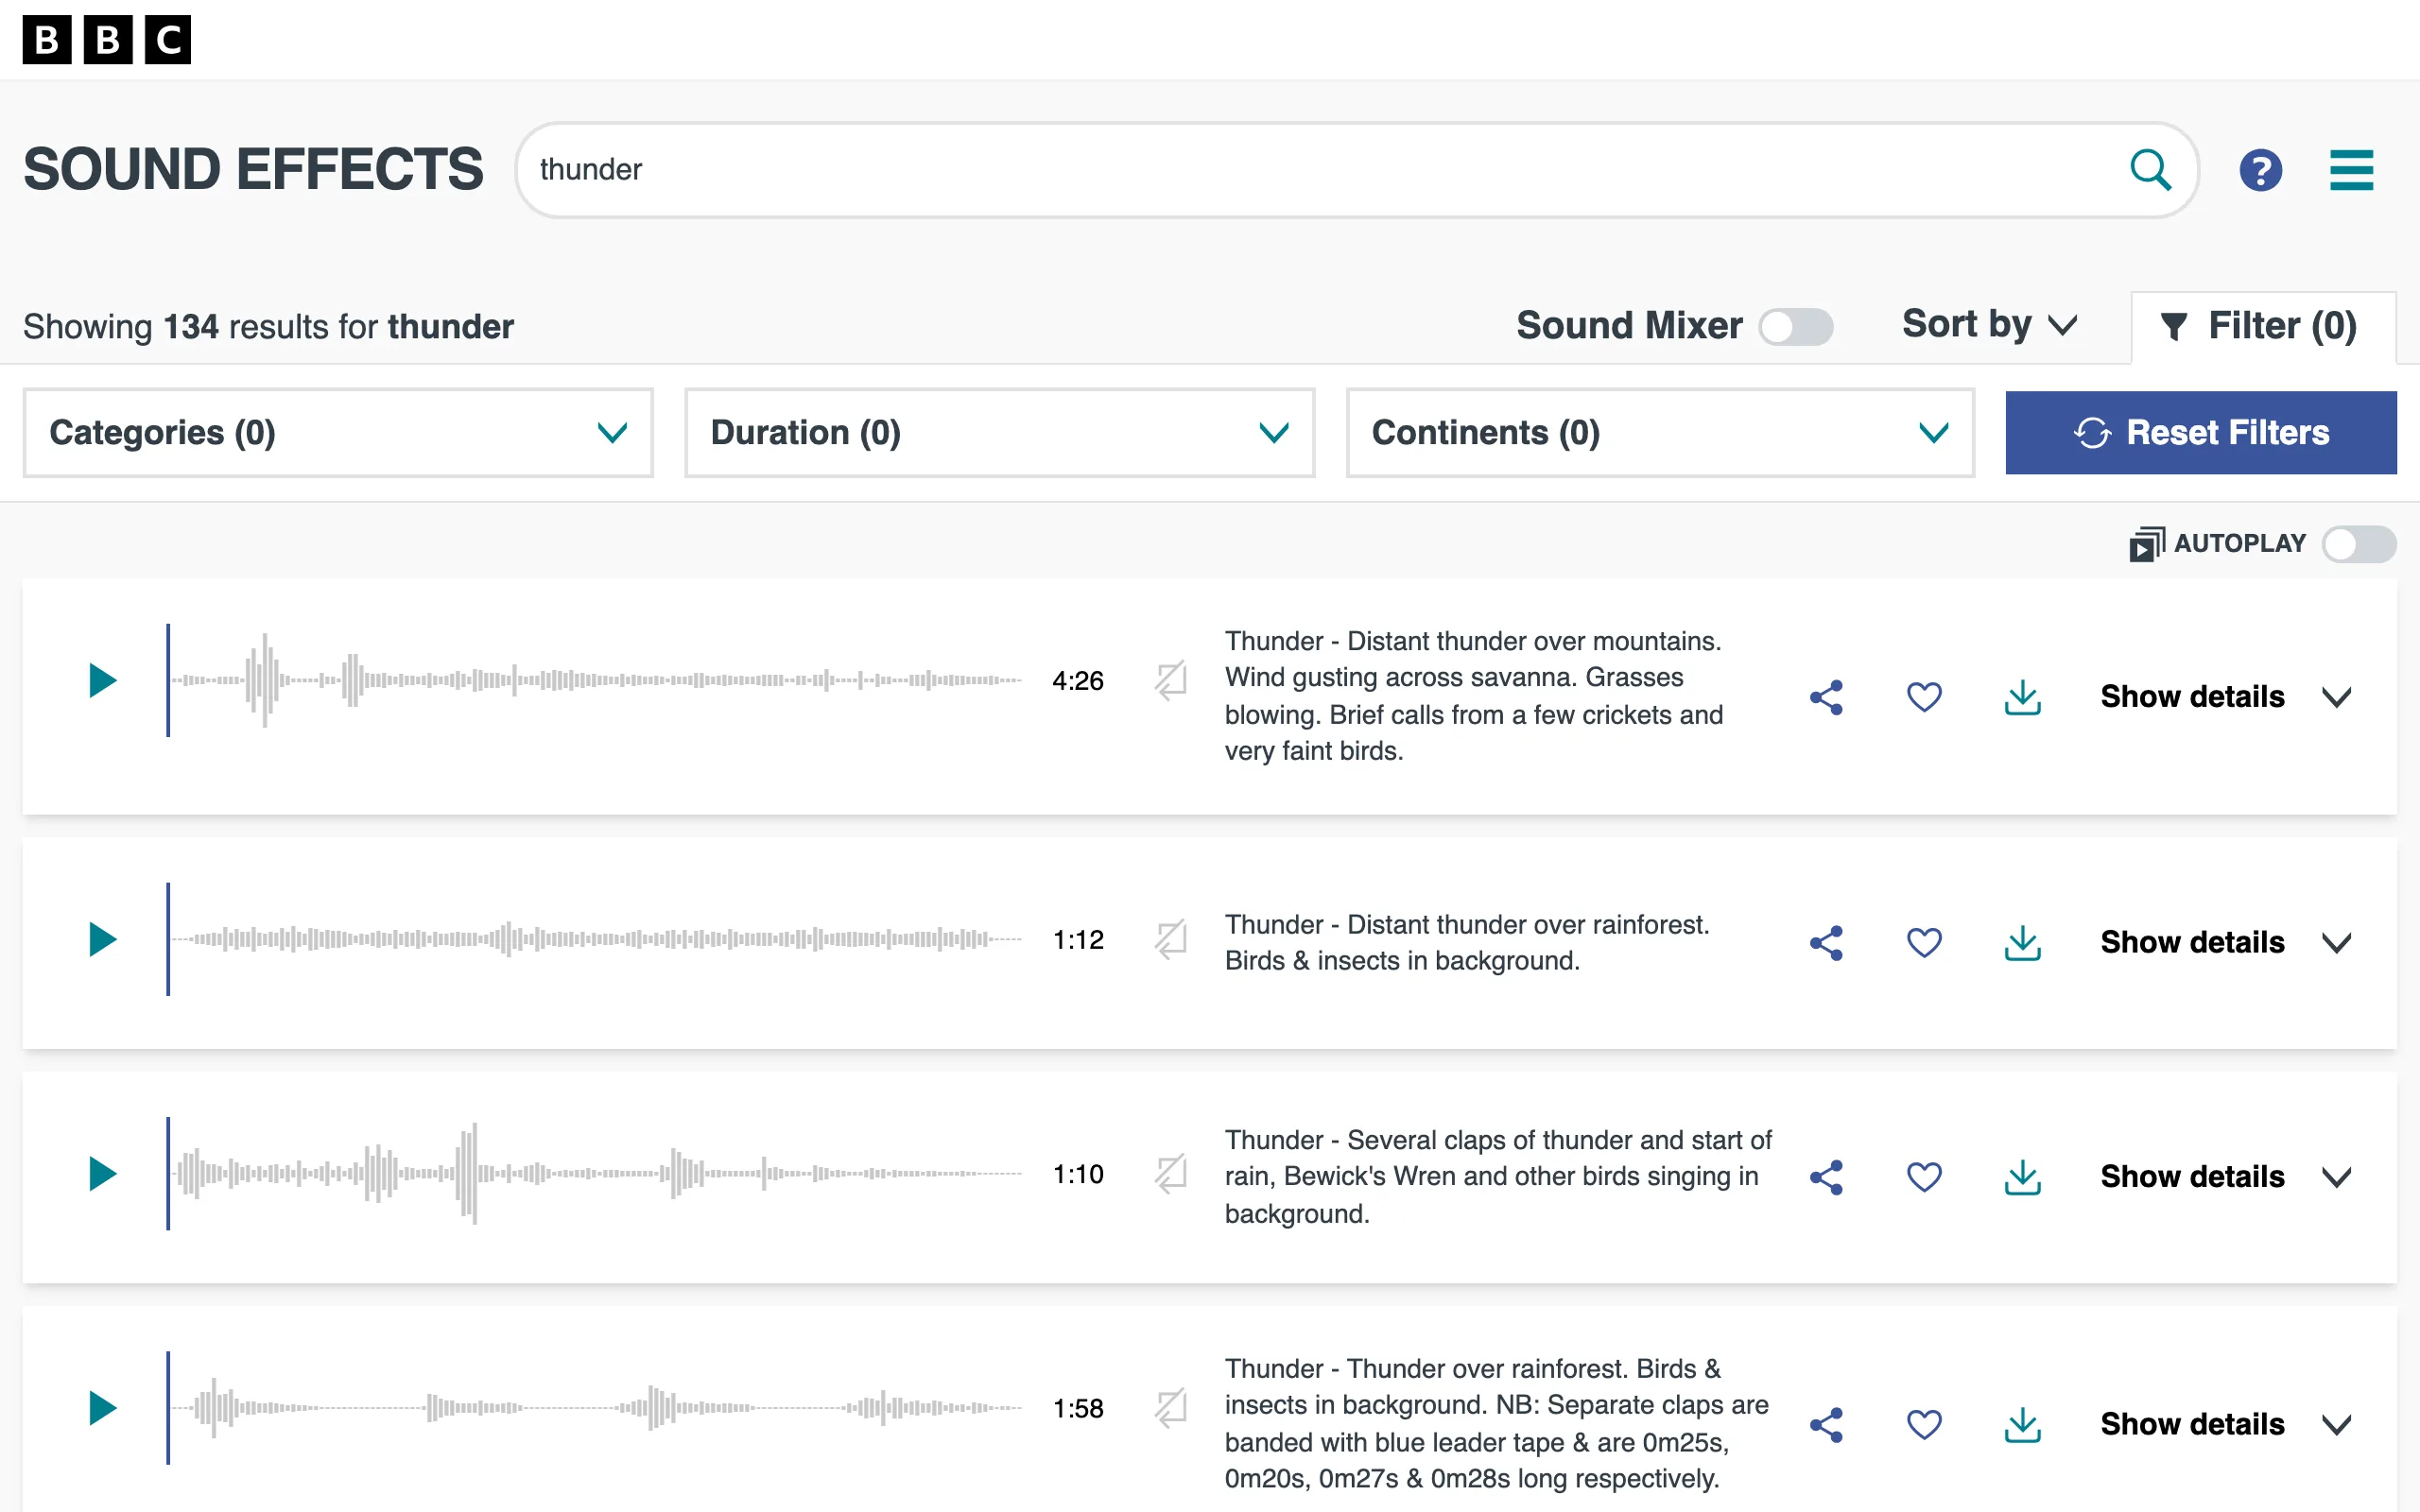Screen dimensions: 2420x1512
Task: Play the Thunder over rainforest 1:58 sound
Action: coord(102,1408)
